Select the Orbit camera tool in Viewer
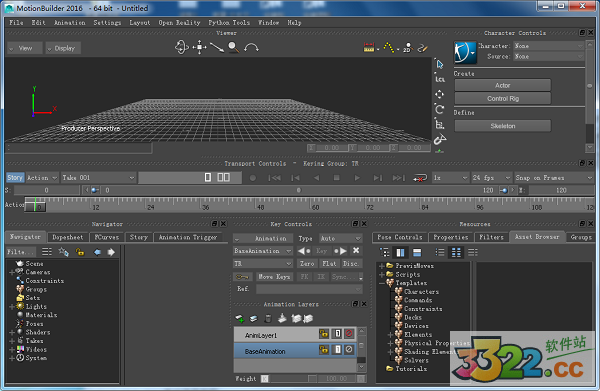Screen dimensions: 600x391 [182, 47]
